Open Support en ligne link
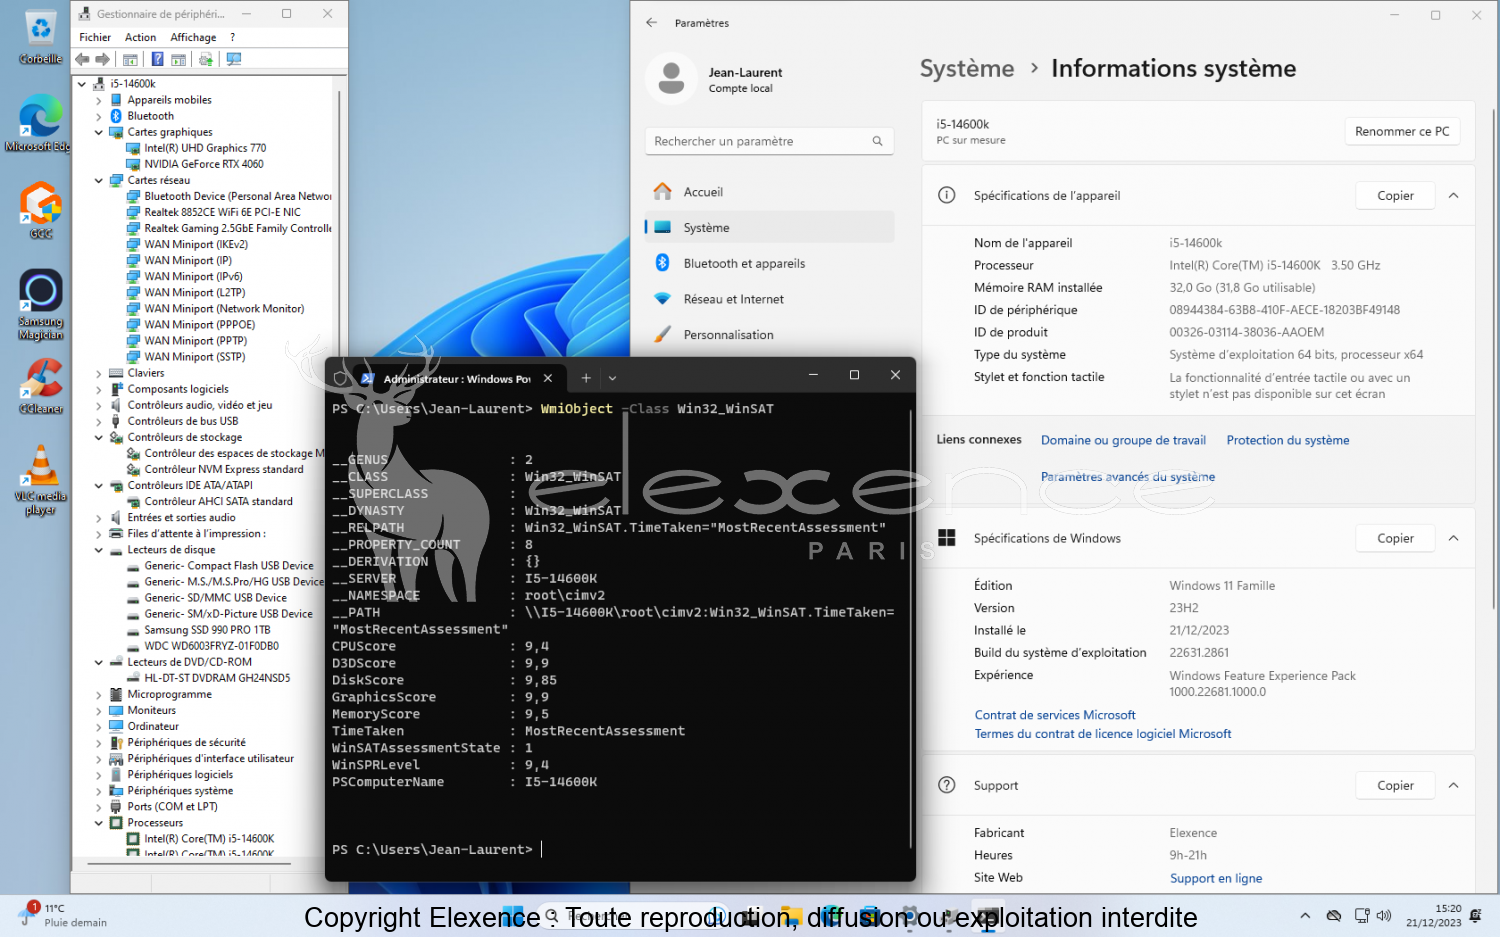 click(1216, 878)
